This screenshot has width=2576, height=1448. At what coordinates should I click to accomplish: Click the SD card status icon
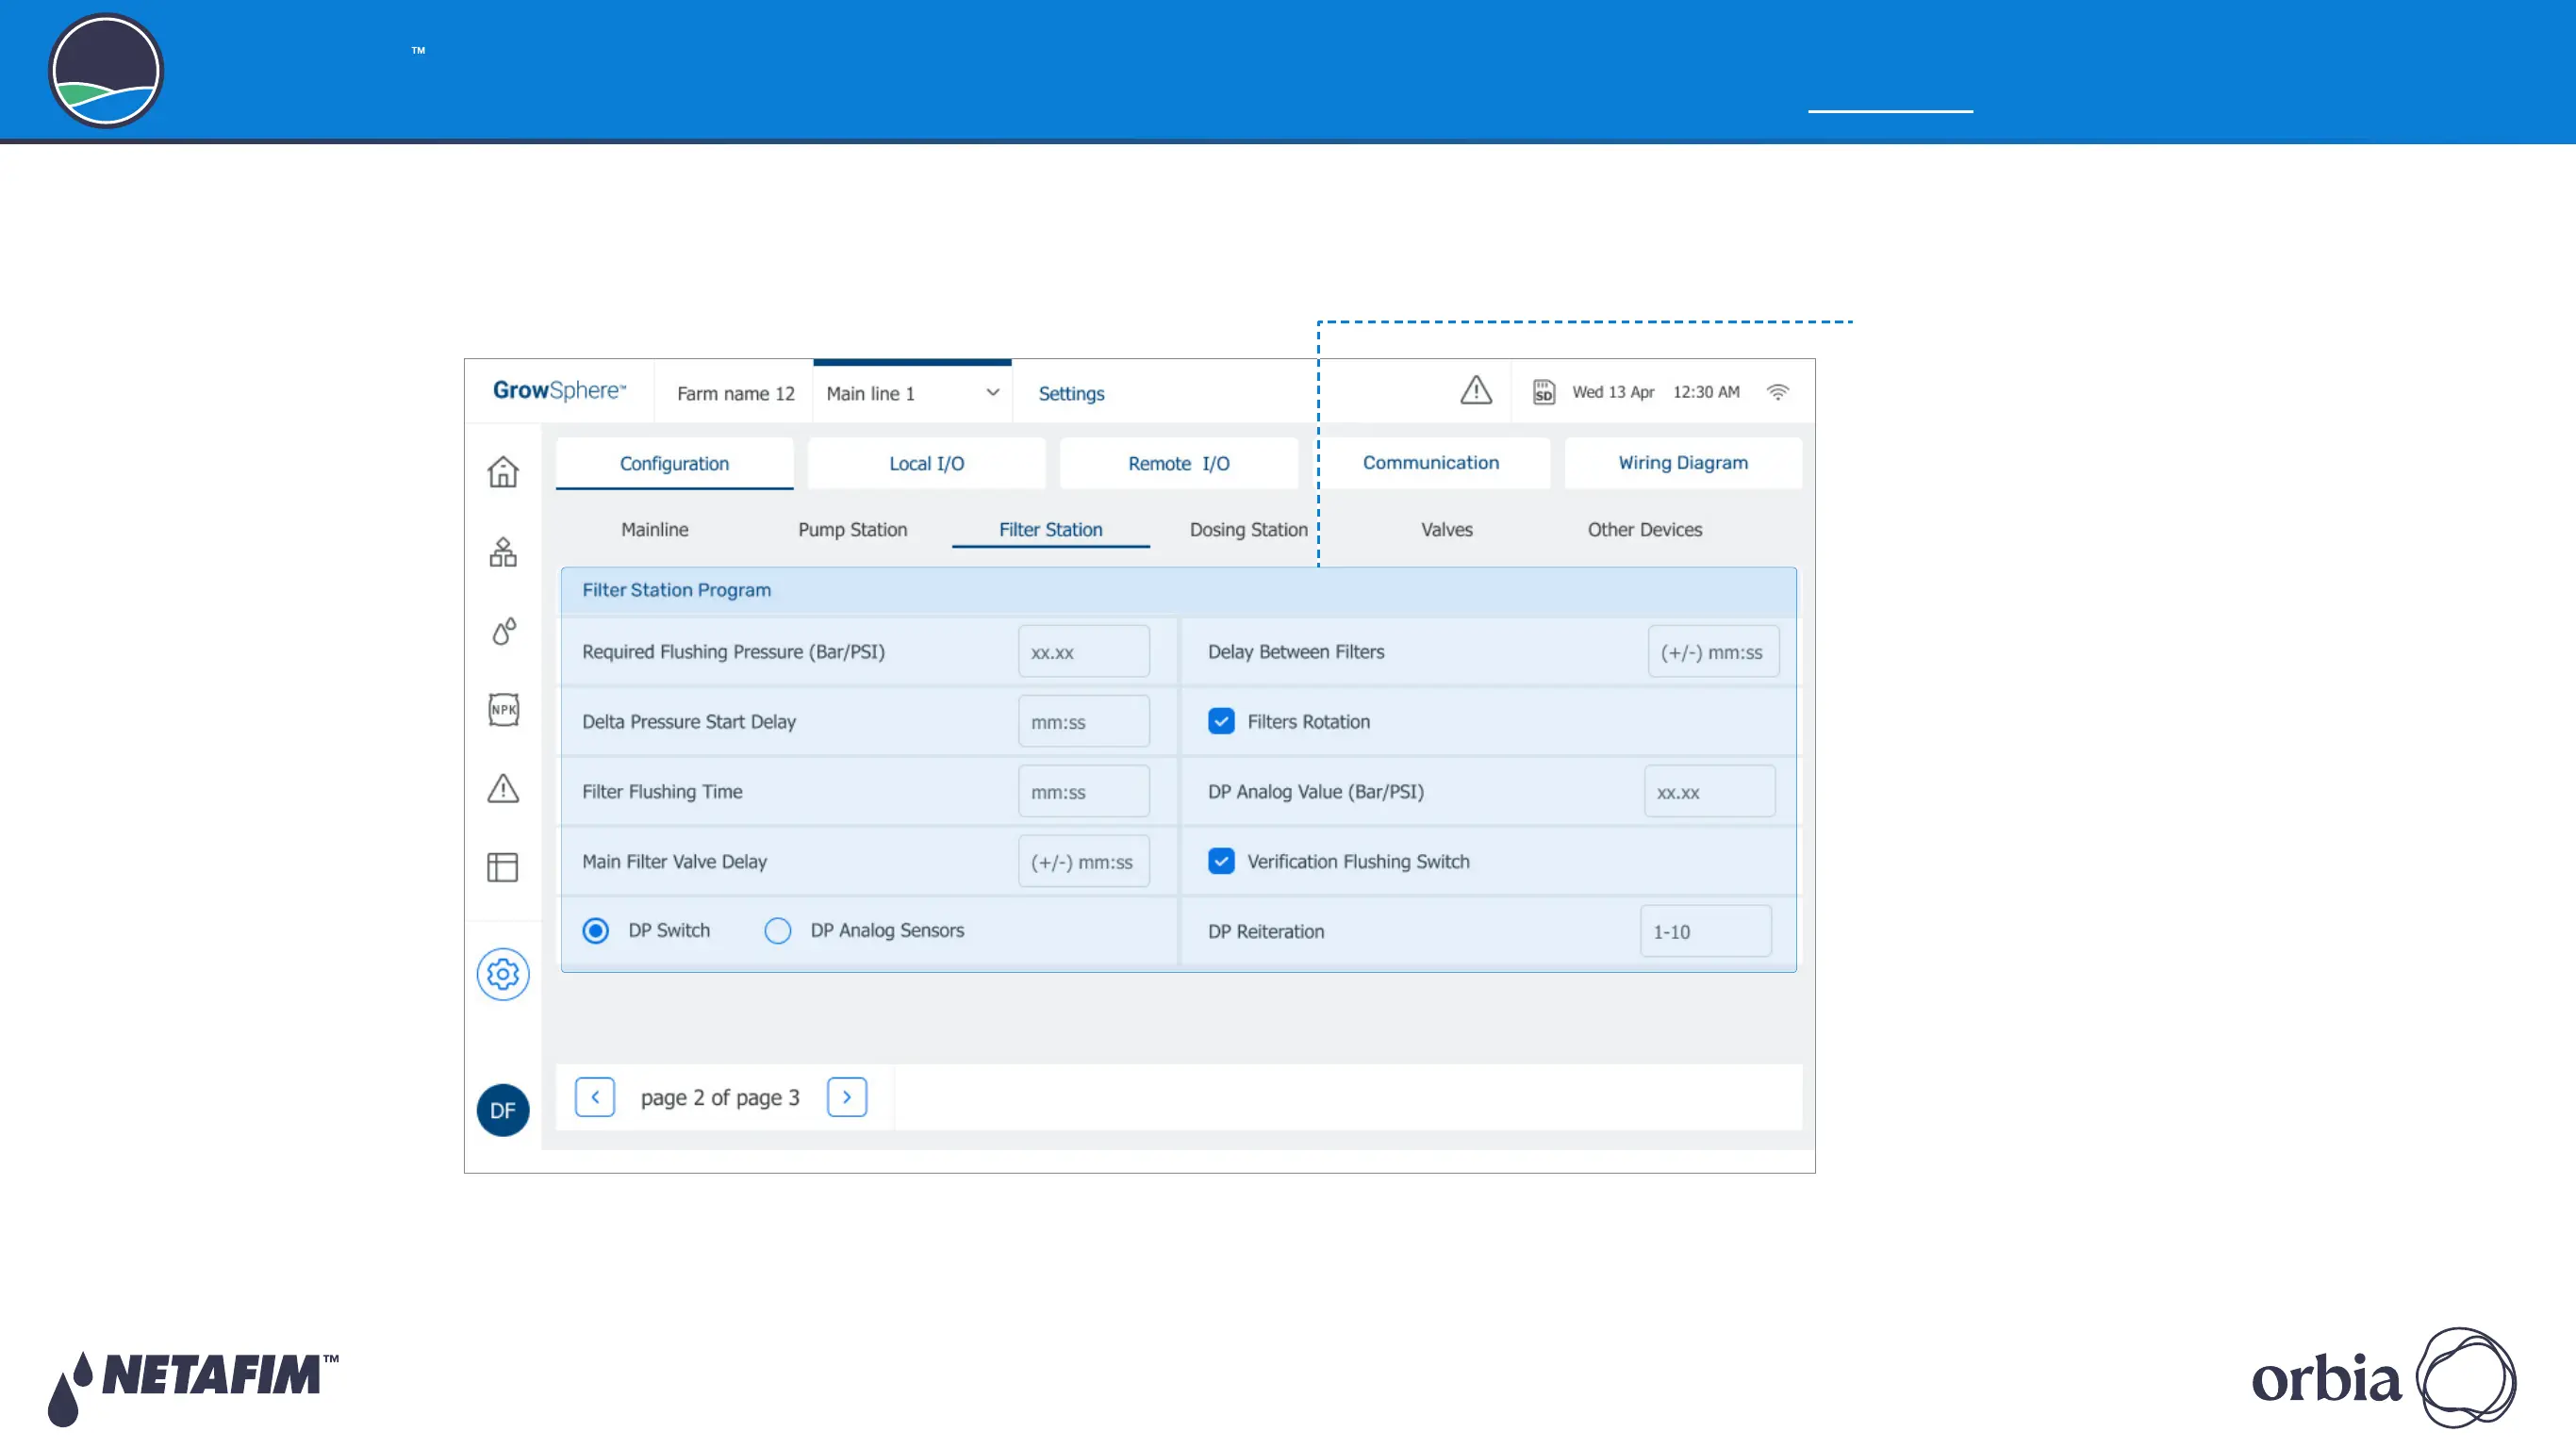[1544, 392]
